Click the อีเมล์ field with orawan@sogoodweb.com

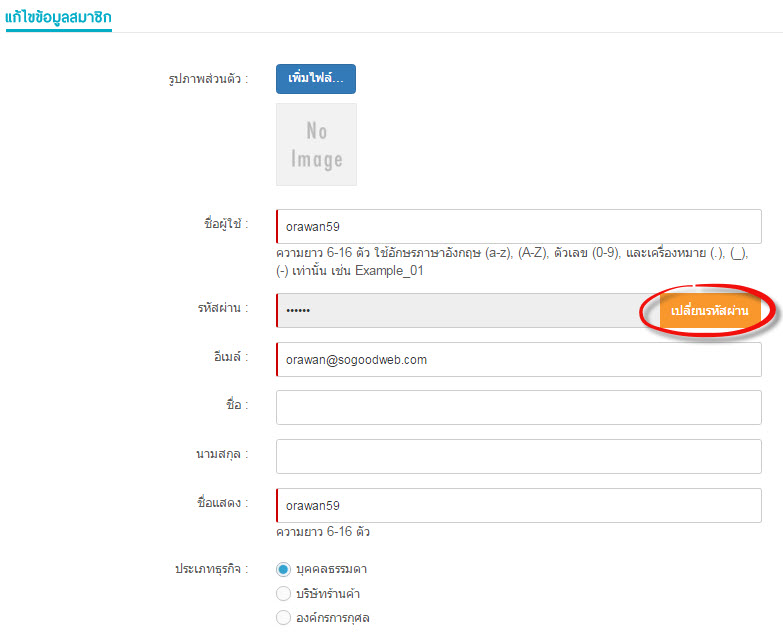[x=519, y=359]
